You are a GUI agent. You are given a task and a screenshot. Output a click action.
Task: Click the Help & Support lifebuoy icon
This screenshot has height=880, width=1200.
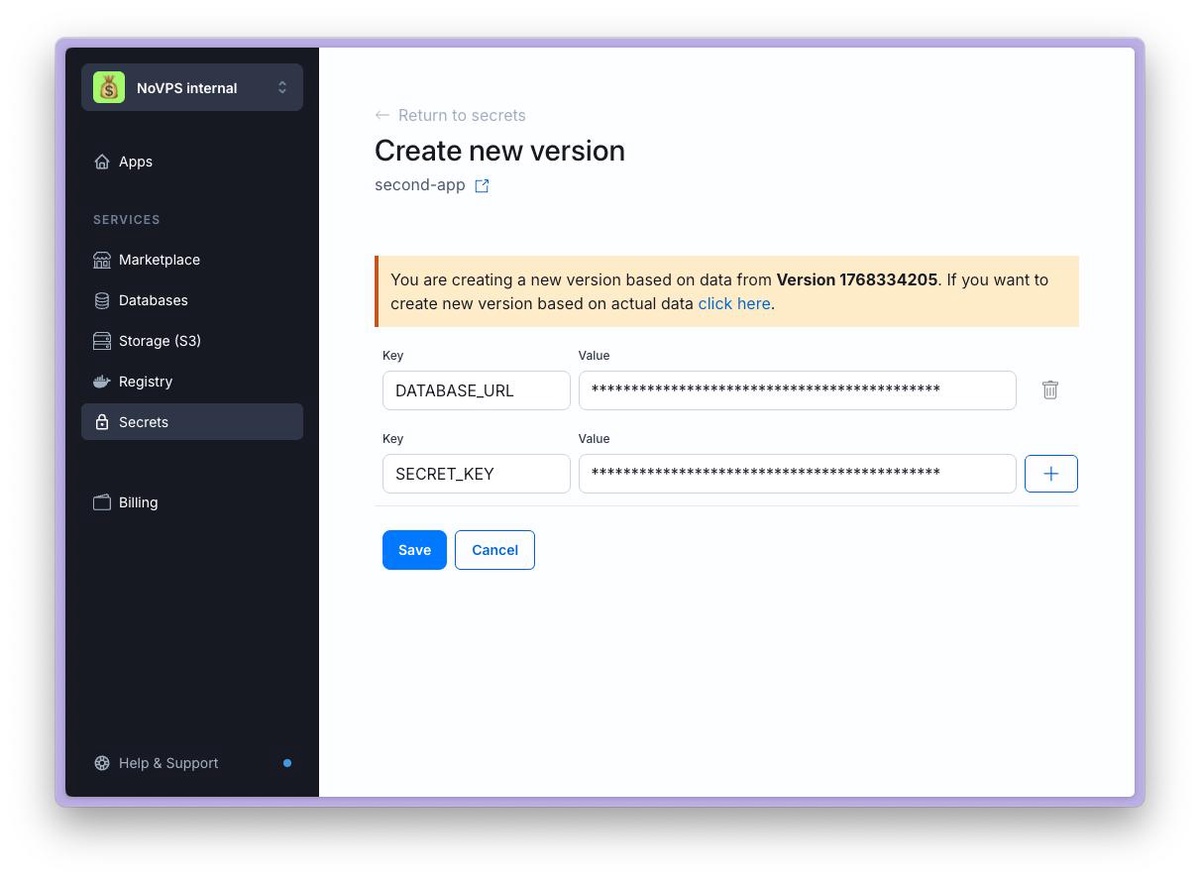click(x=102, y=763)
